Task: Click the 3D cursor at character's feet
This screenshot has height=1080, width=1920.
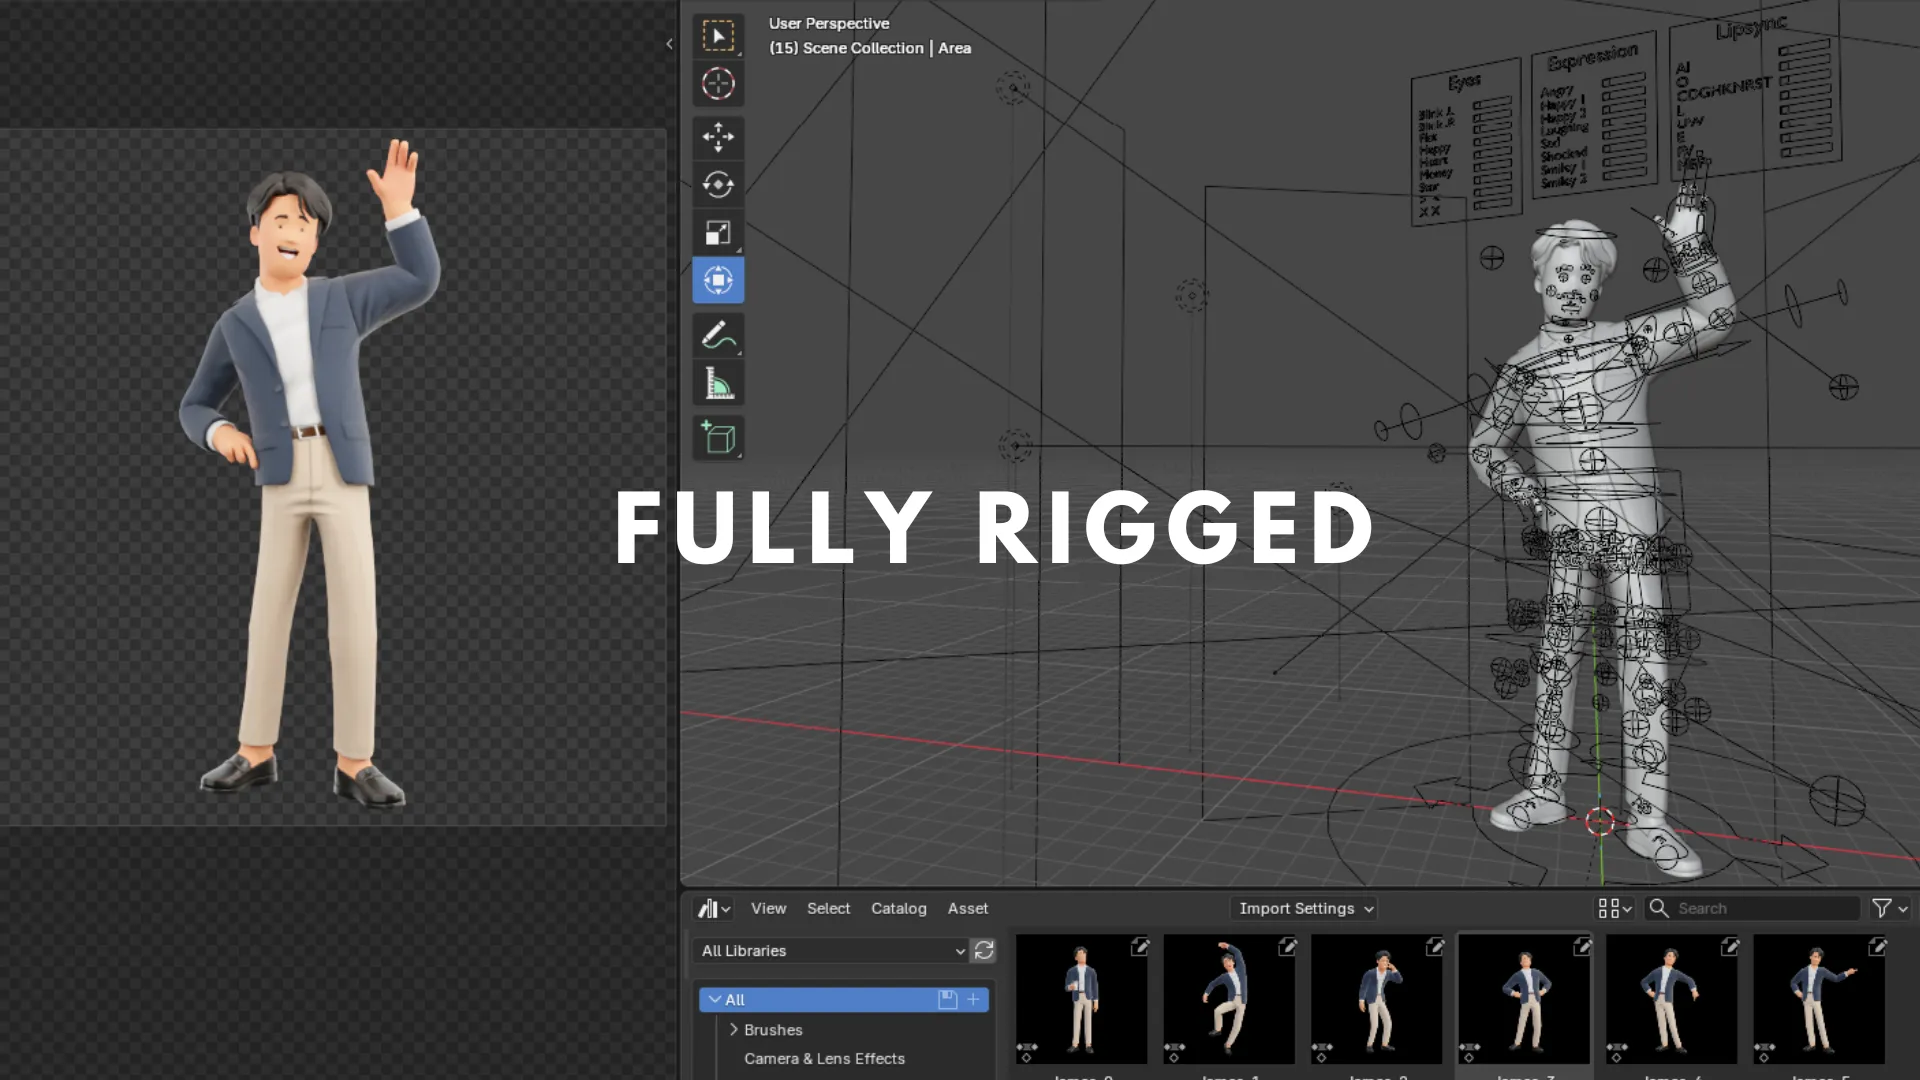Action: [1600, 822]
